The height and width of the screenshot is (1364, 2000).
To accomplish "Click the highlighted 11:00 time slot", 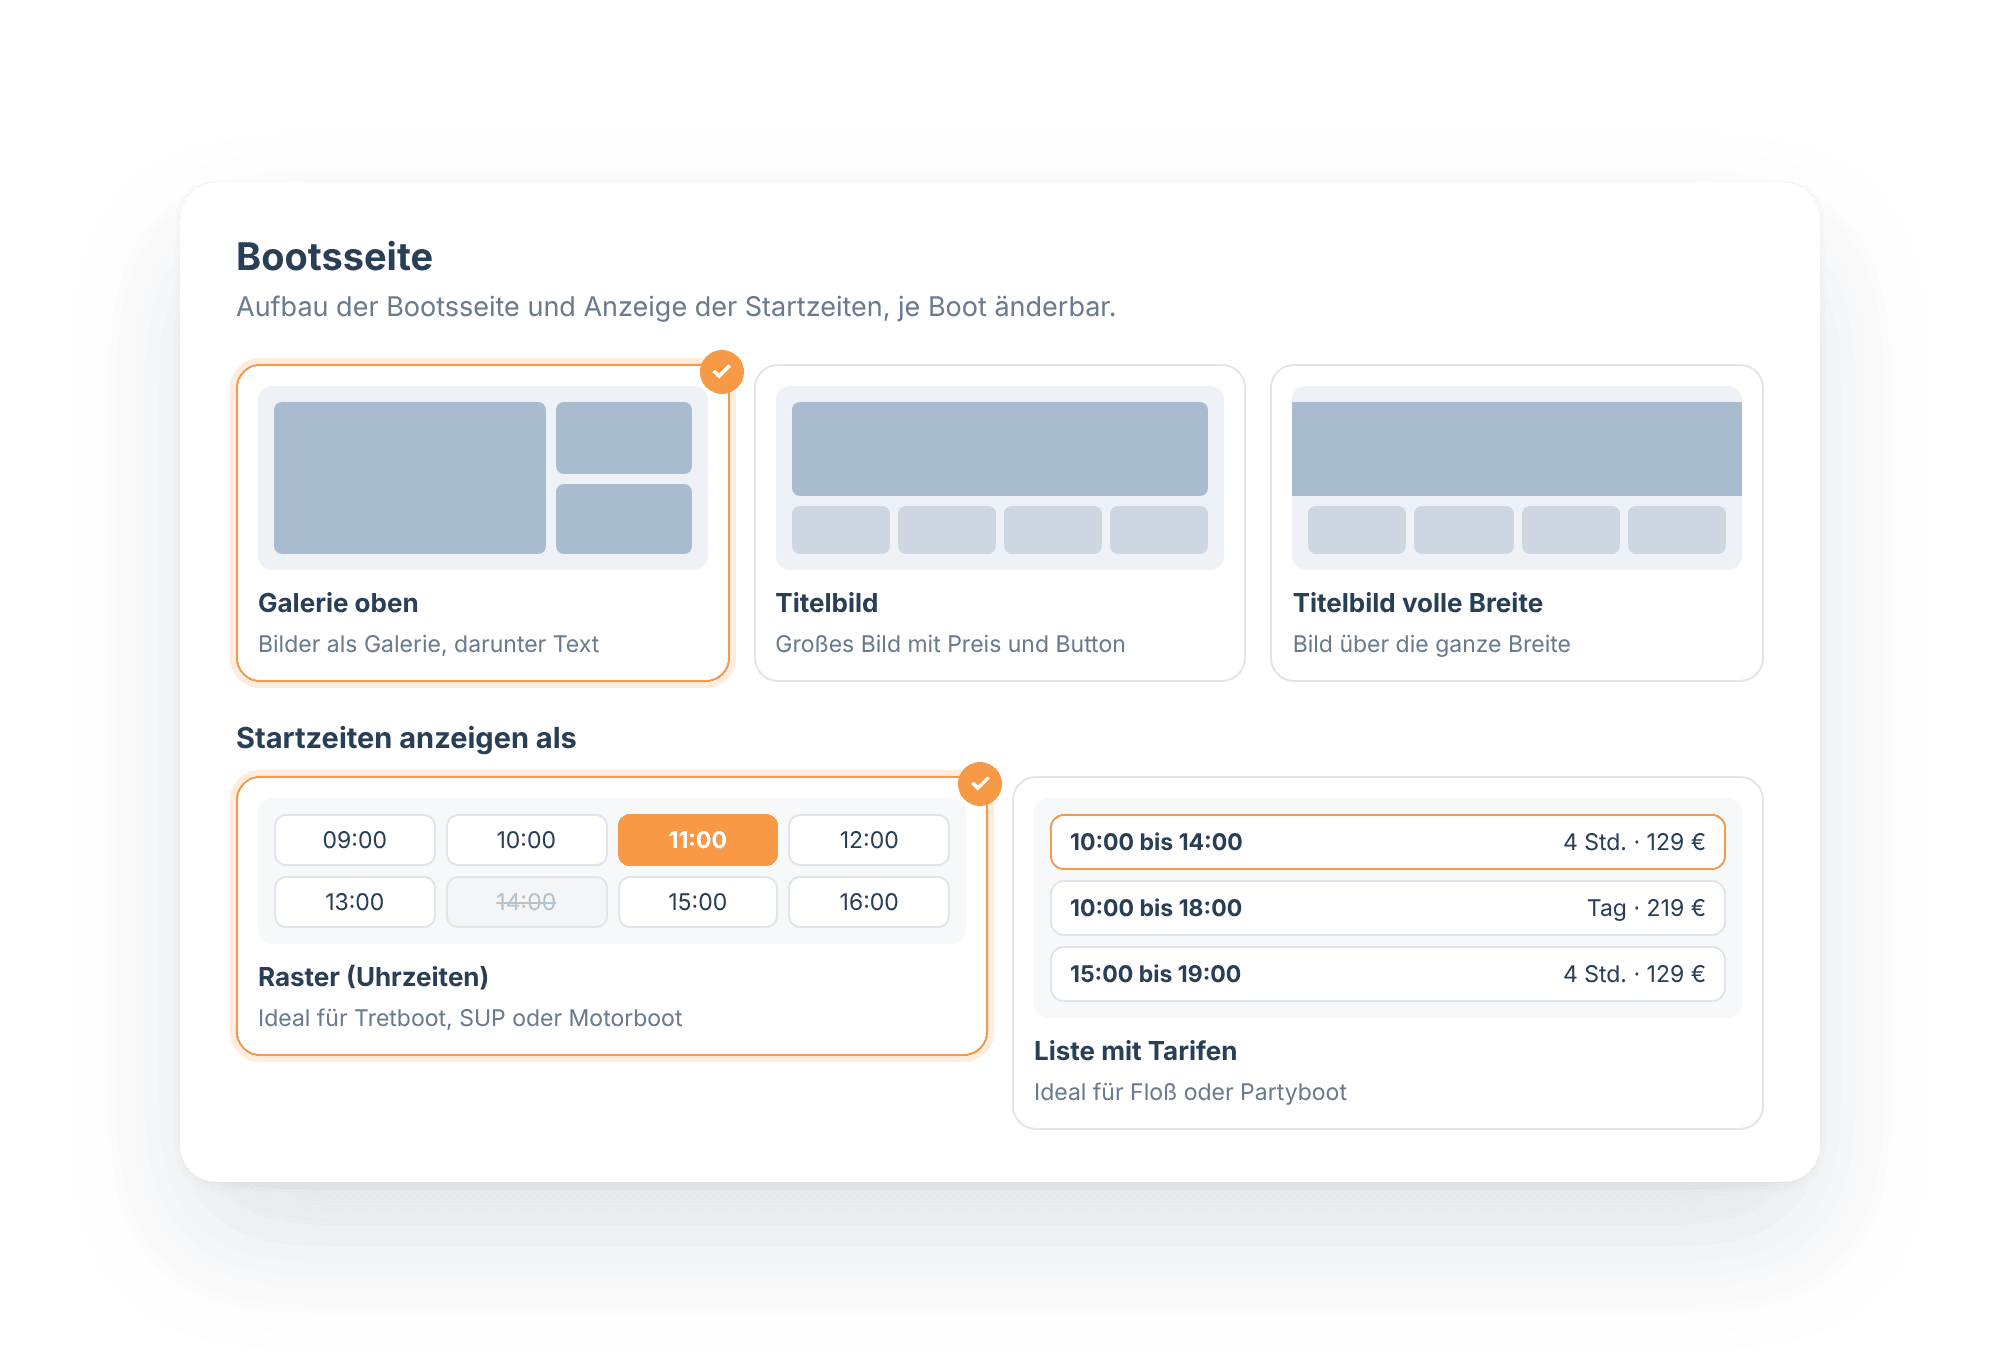I will coord(698,840).
